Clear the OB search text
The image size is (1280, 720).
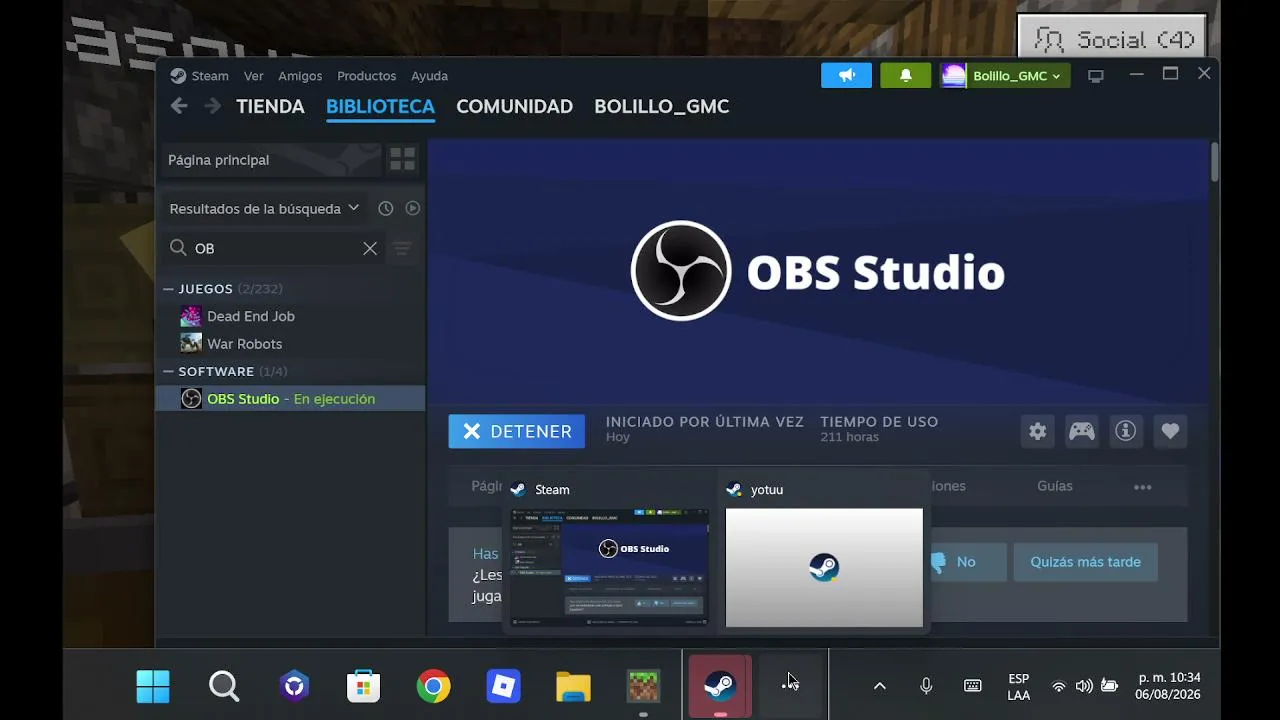370,248
